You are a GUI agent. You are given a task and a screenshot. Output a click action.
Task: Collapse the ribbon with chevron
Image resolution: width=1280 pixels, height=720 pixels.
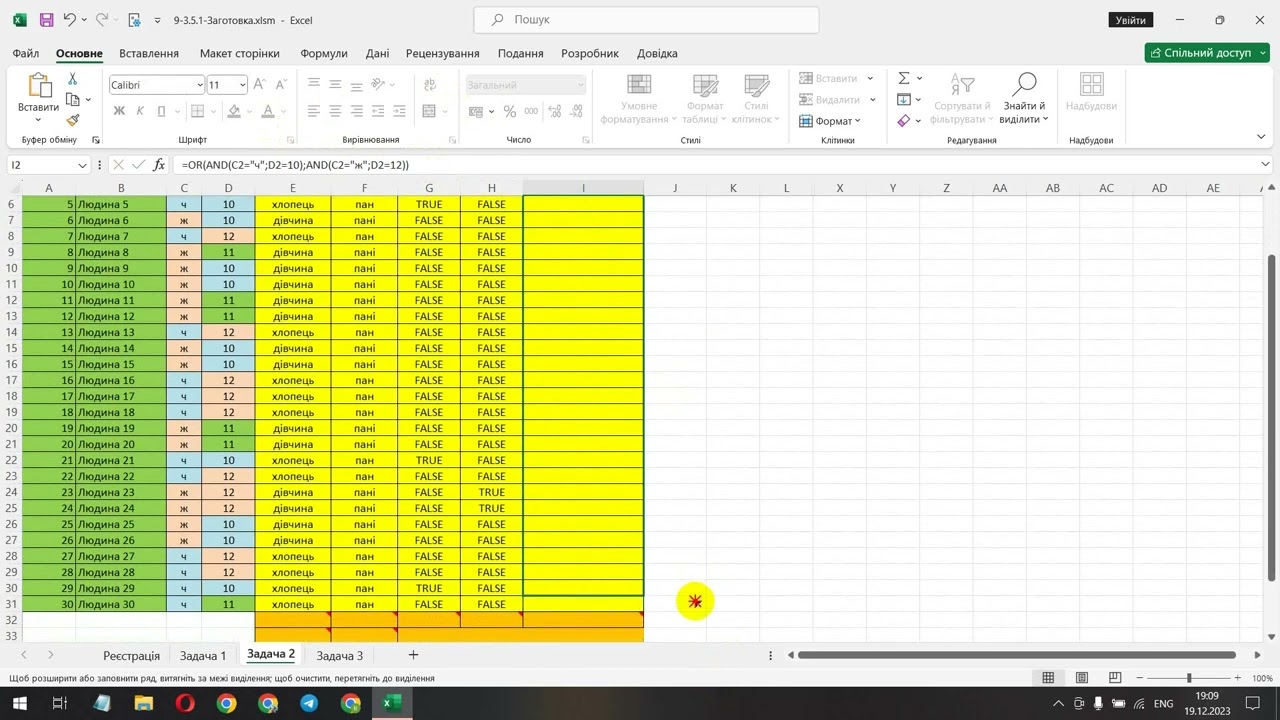pos(1262,137)
